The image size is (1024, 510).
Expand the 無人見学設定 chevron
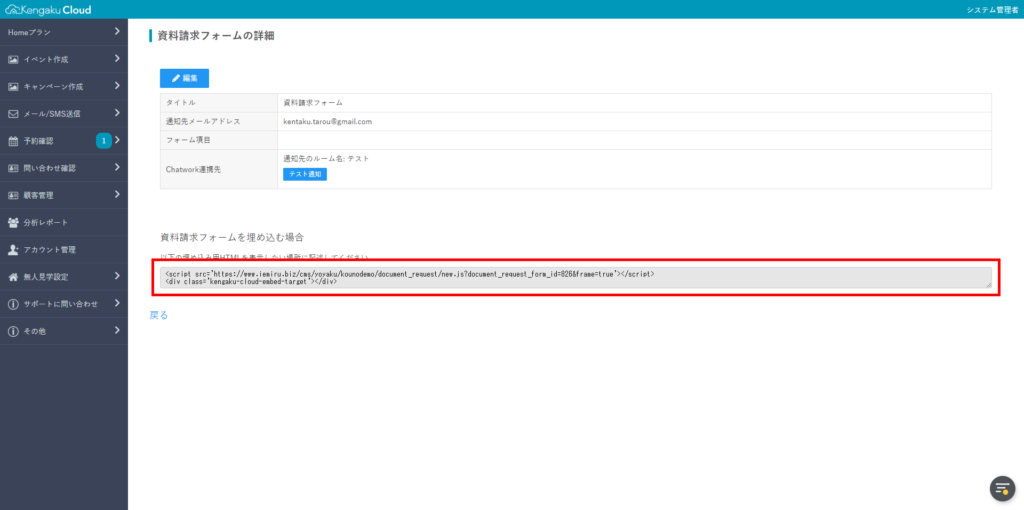117,276
